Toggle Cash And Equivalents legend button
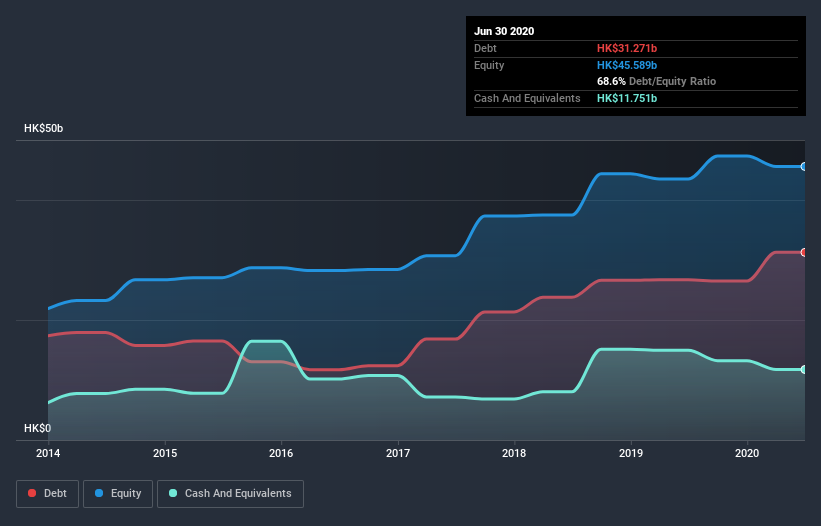Screen dimensions: 821x526 [x=230, y=494]
